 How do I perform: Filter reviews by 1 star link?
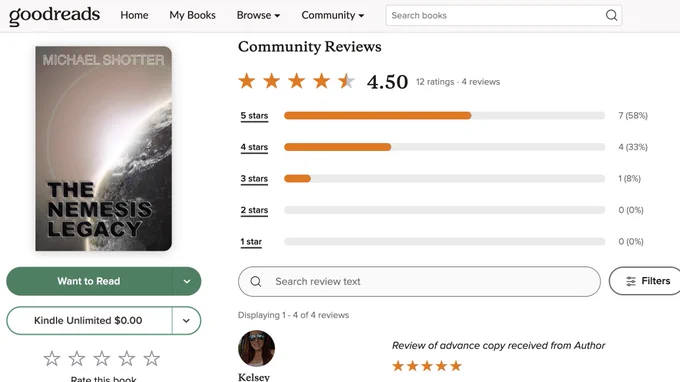click(251, 242)
